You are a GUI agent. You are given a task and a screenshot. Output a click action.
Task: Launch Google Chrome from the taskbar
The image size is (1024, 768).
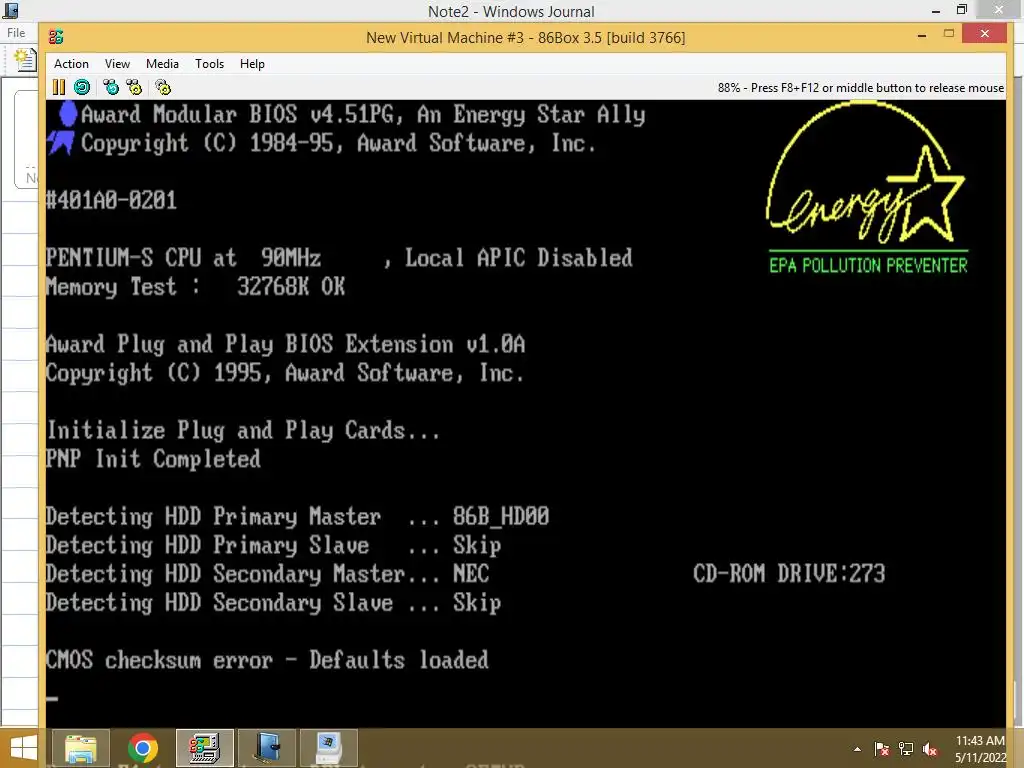142,748
